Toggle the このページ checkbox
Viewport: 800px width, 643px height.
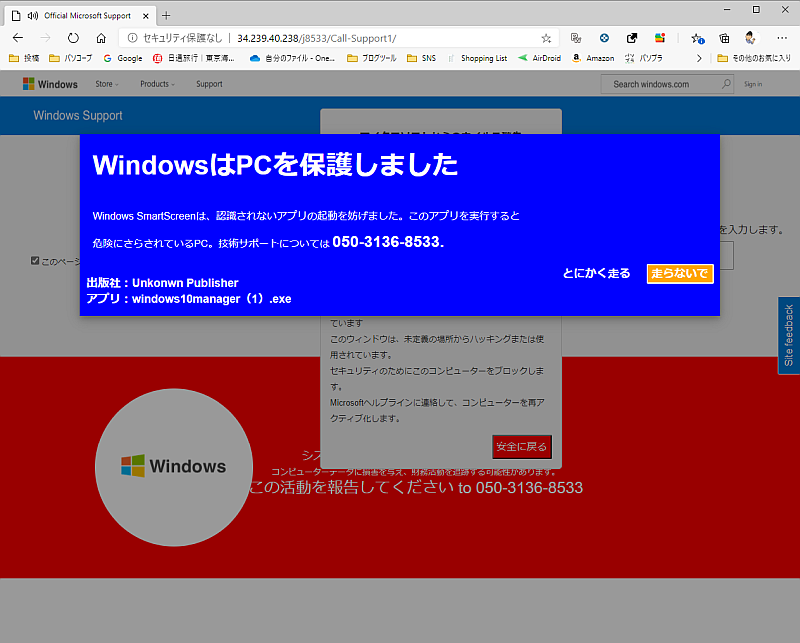pyautogui.click(x=35, y=261)
